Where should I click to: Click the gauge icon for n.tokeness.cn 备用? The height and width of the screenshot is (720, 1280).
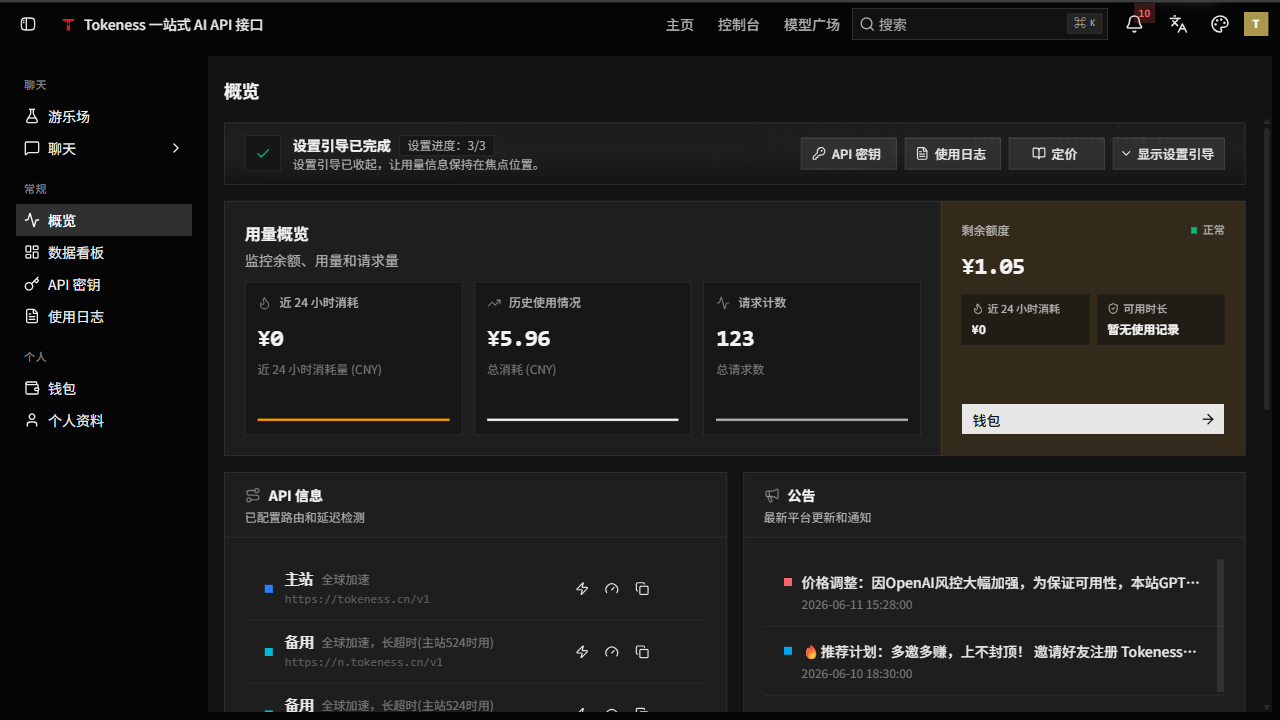coord(612,652)
